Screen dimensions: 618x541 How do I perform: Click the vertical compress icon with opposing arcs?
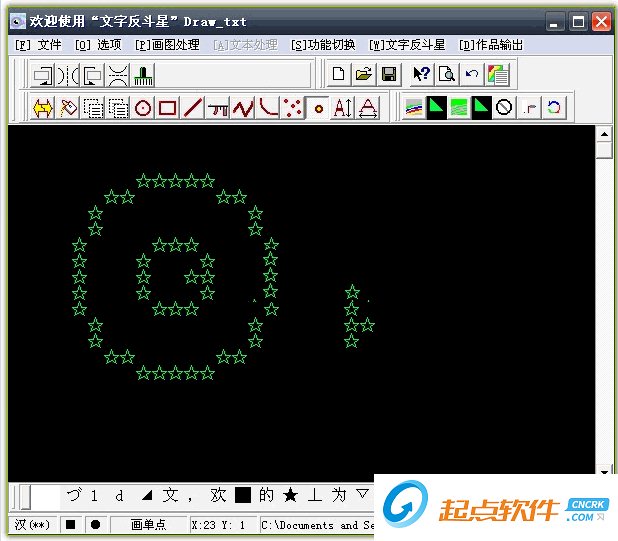pyautogui.click(x=118, y=75)
